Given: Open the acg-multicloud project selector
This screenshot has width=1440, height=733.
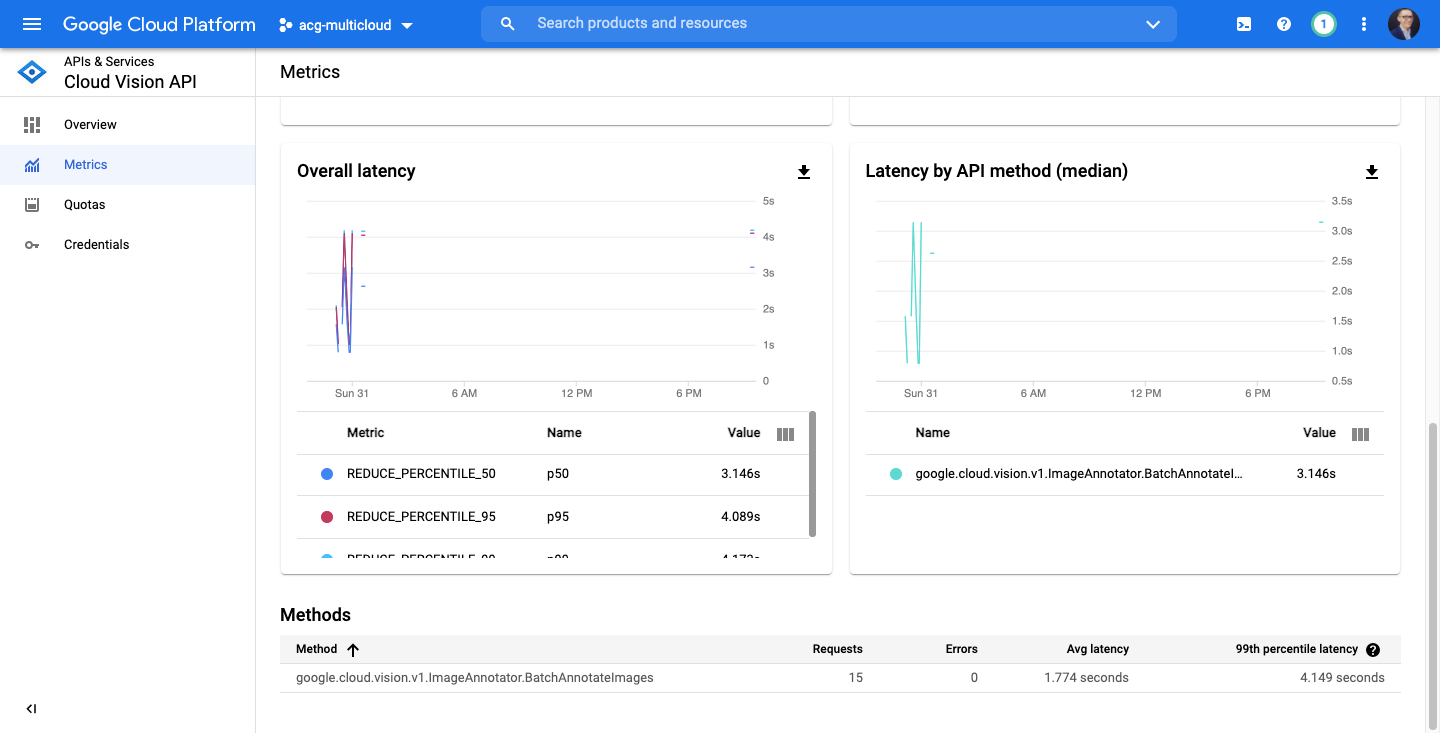Looking at the screenshot, I should [x=346, y=25].
